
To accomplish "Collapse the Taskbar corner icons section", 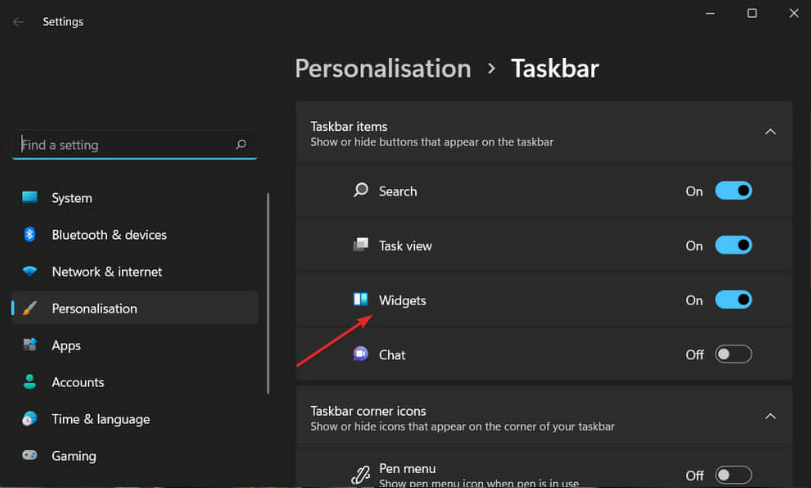I will [x=770, y=416].
